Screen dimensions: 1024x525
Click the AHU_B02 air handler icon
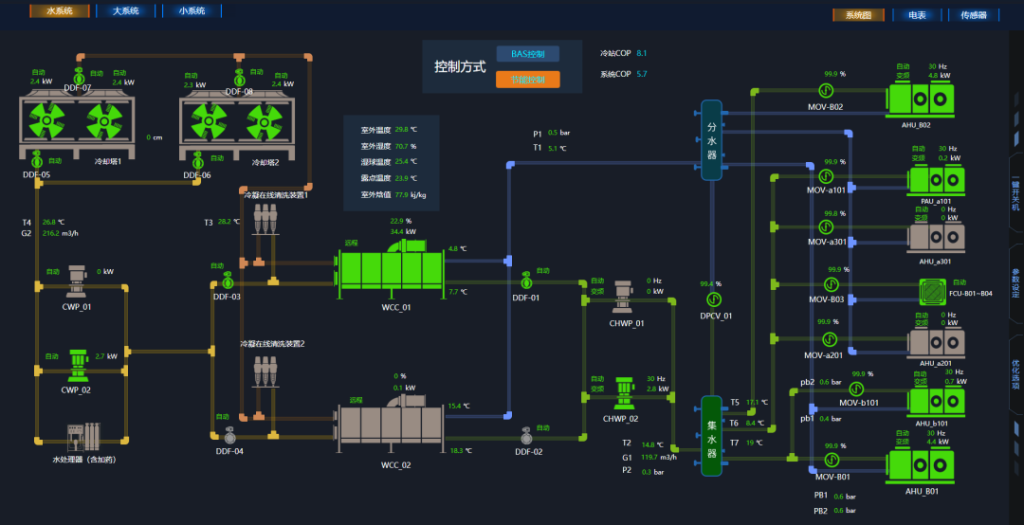pyautogui.click(x=920, y=99)
